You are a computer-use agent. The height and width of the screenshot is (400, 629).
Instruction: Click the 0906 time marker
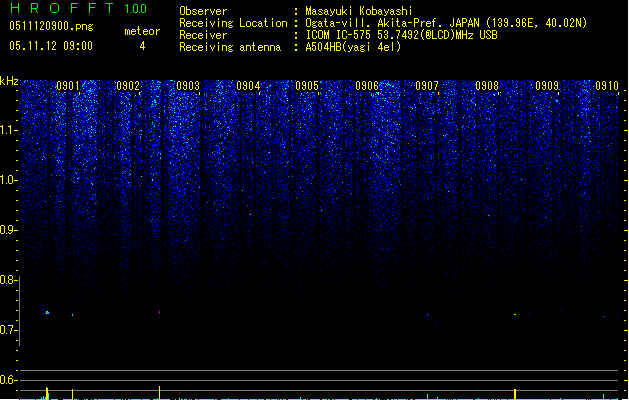(367, 86)
